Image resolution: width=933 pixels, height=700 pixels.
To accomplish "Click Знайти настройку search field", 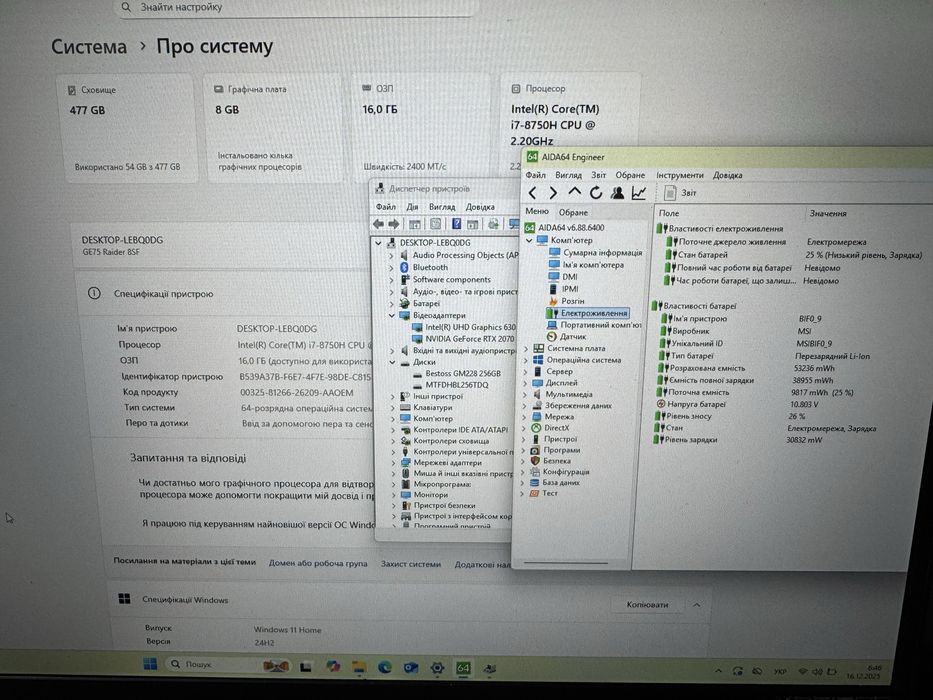I will (296, 8).
